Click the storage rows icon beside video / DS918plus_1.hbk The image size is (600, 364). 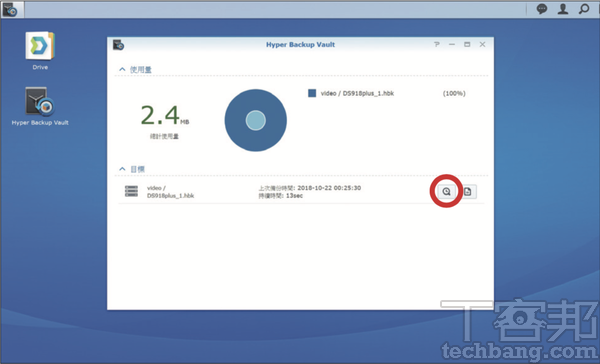[131, 191]
